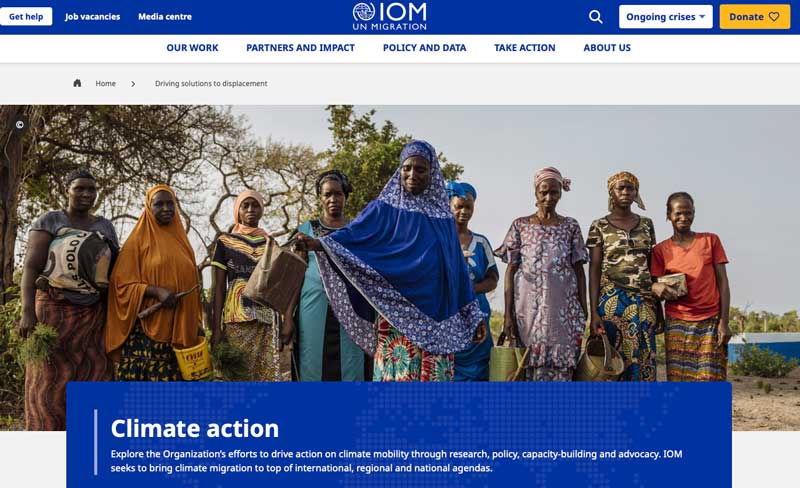Open PARTNERS AND IMPACT menu
Image resolution: width=800 pixels, height=488 pixels.
click(x=301, y=48)
